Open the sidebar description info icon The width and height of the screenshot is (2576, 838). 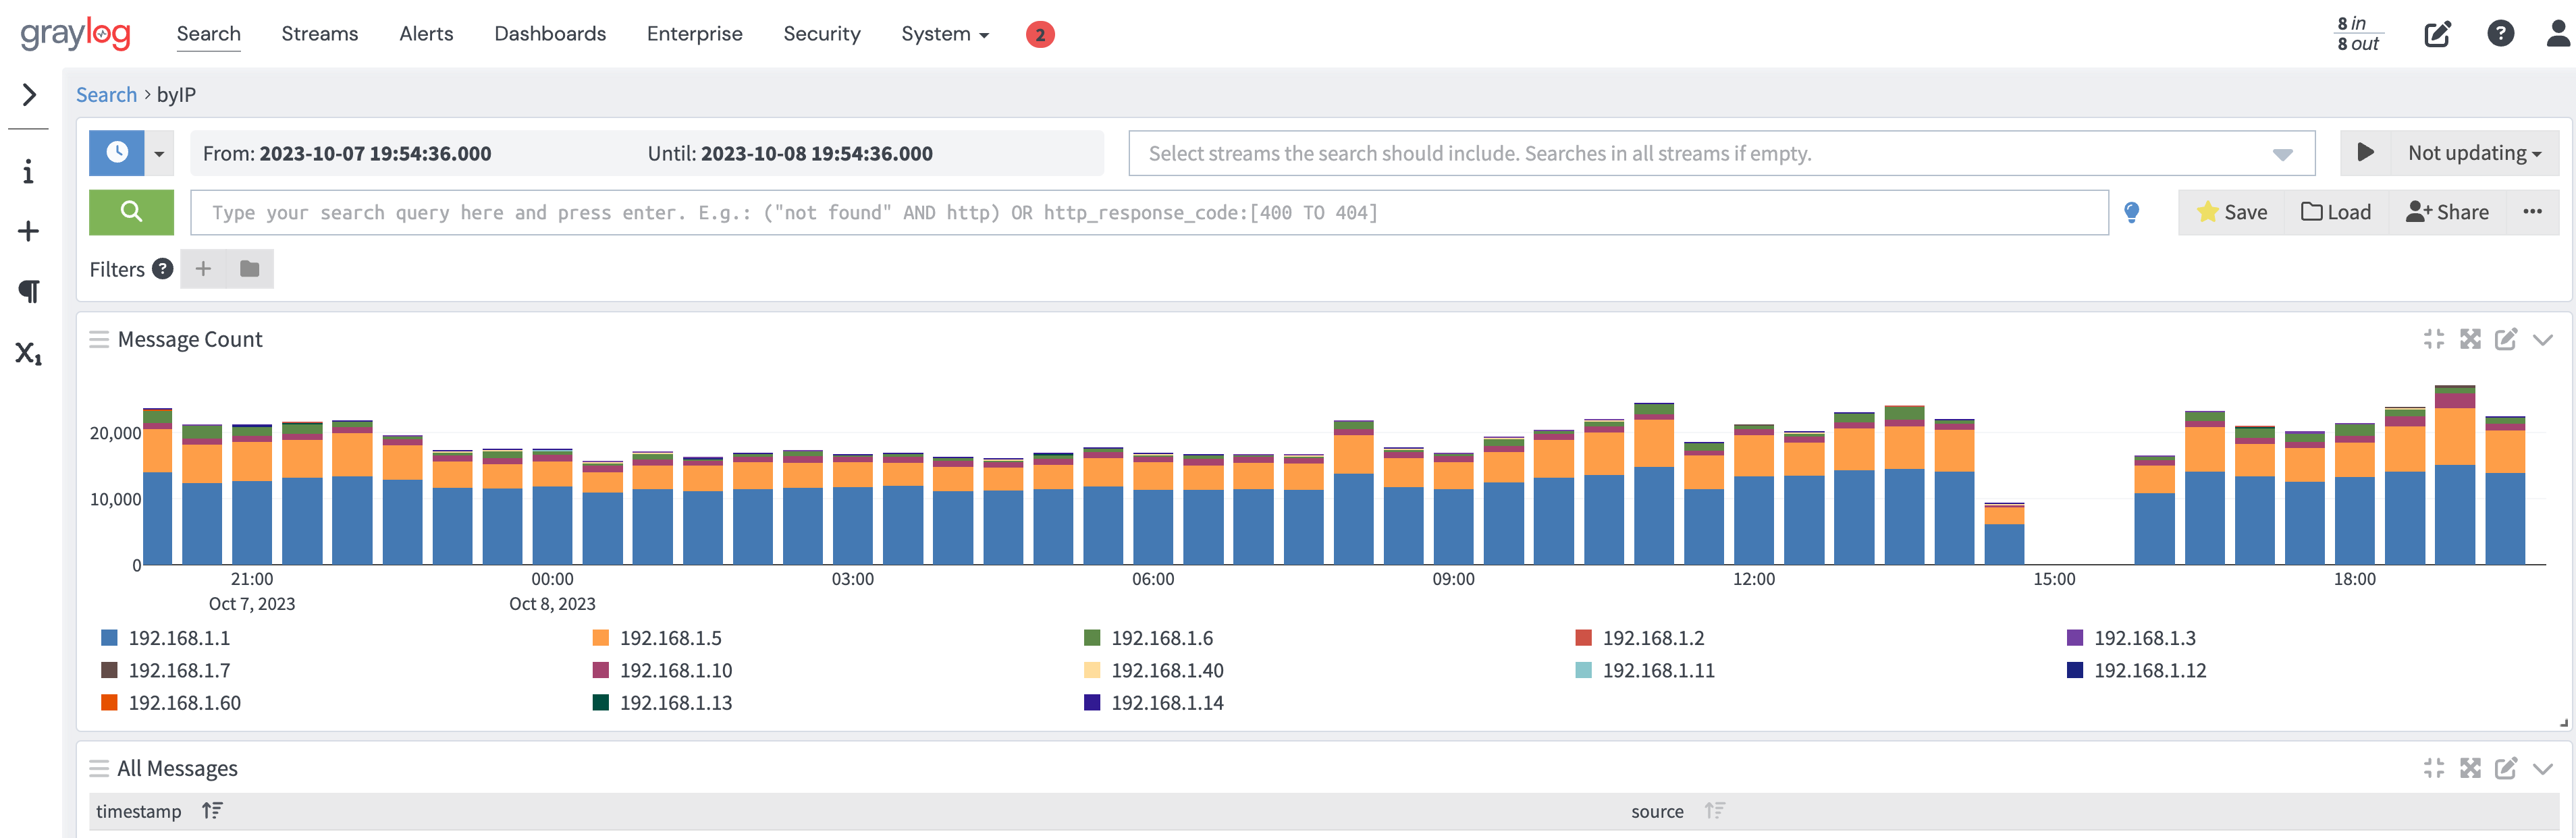click(28, 172)
